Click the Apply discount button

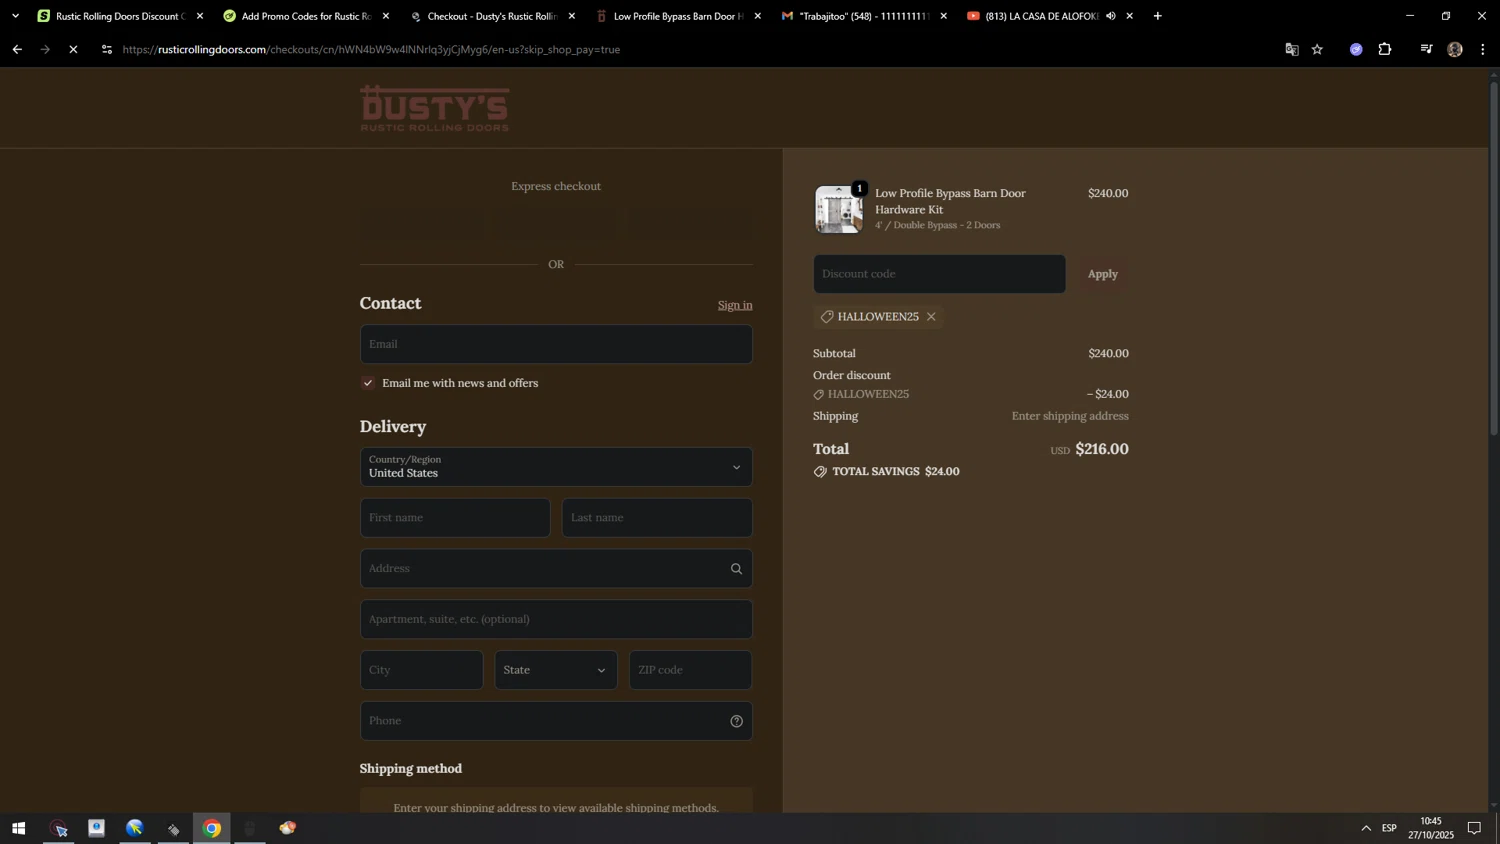tap(1103, 274)
